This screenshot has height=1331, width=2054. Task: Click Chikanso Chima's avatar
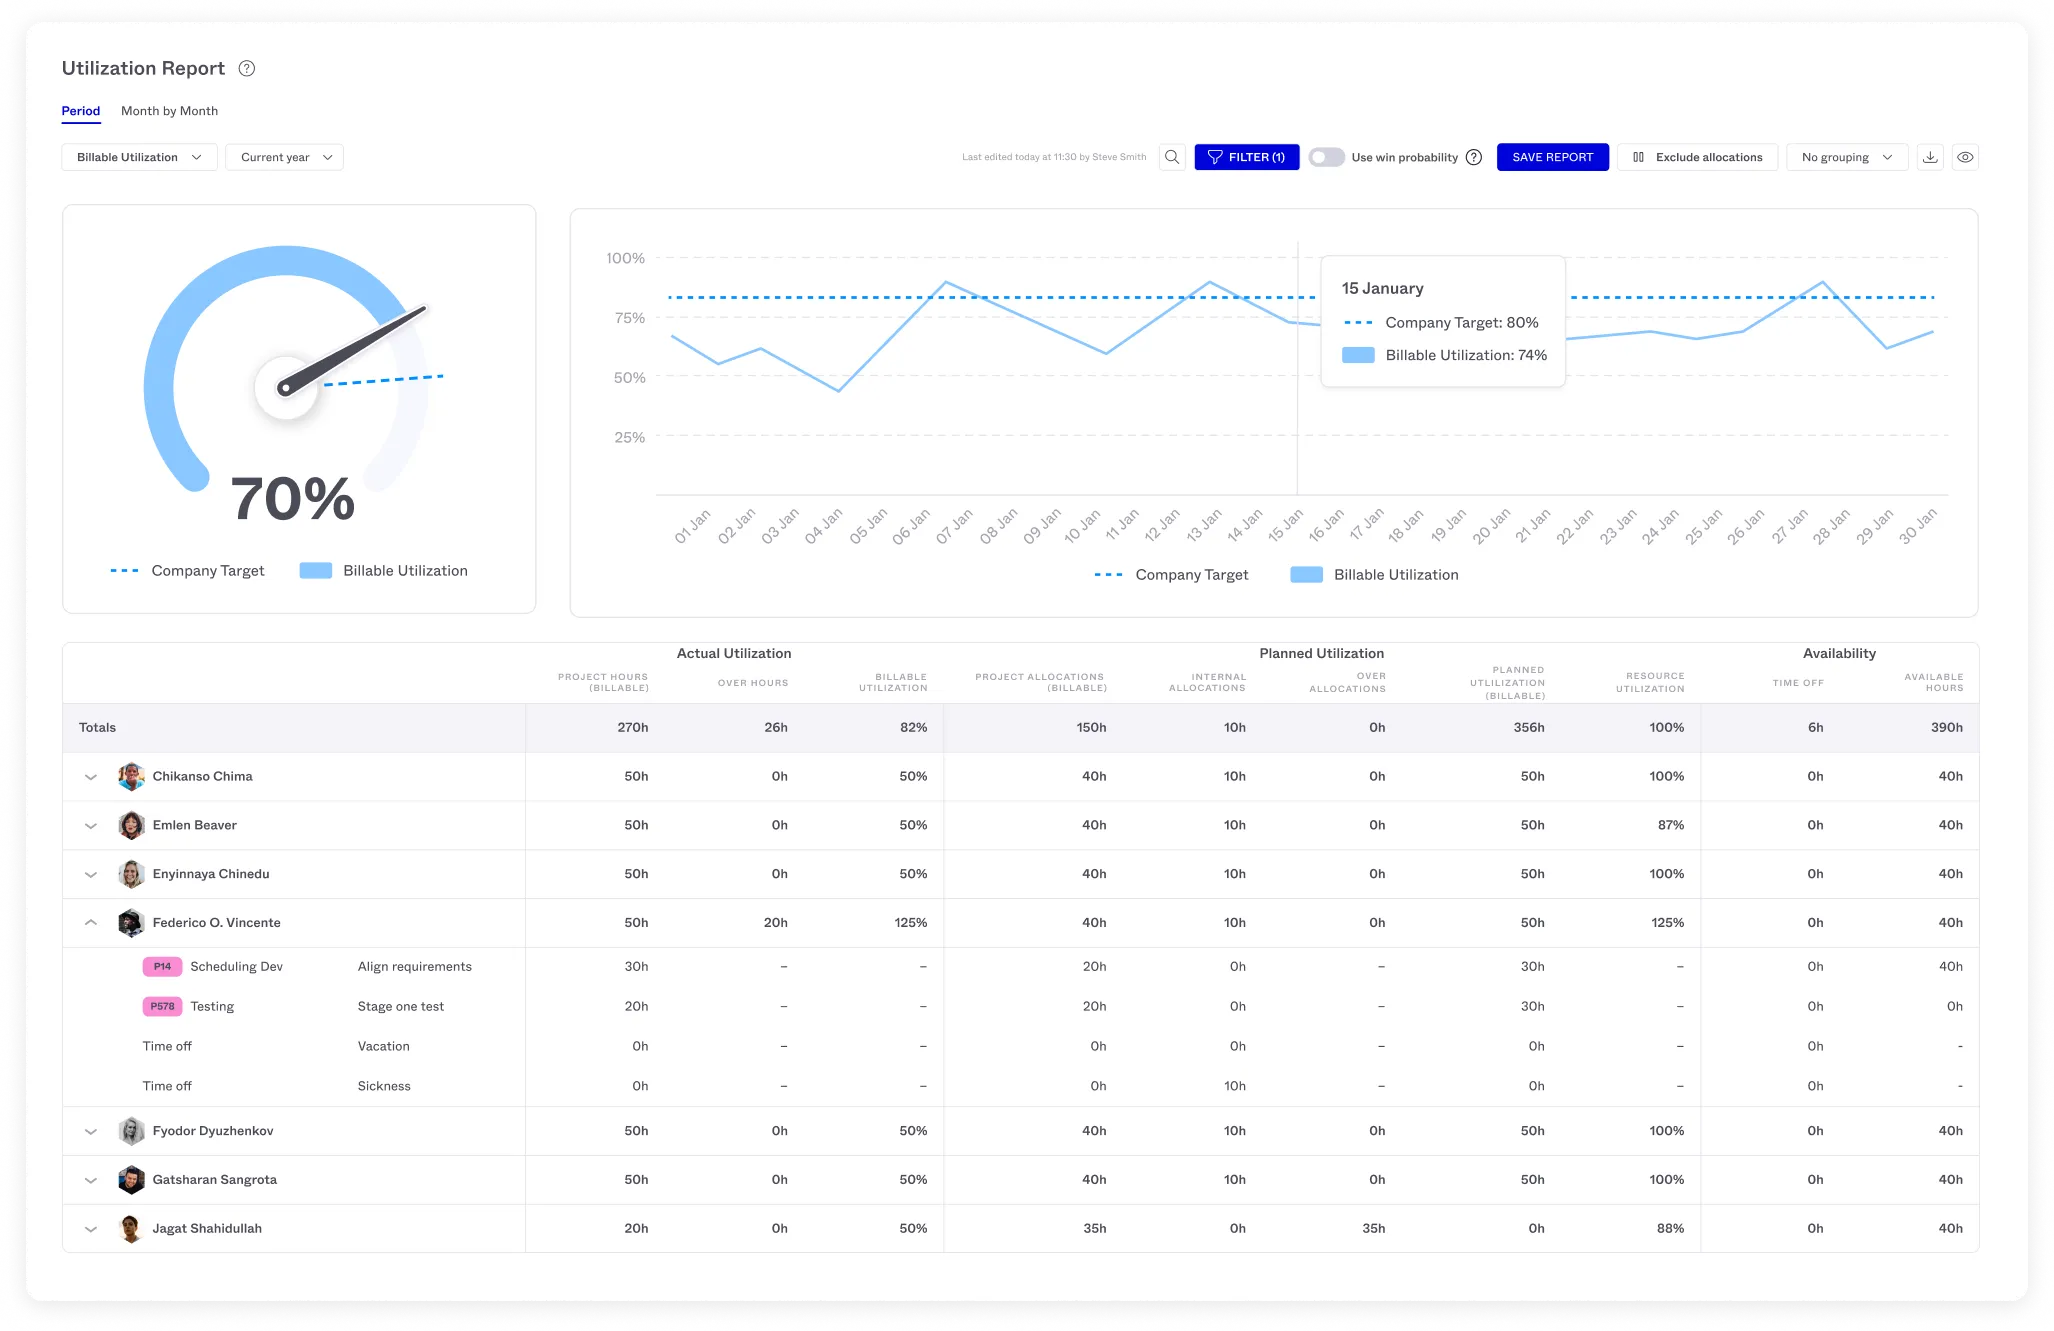[131, 776]
